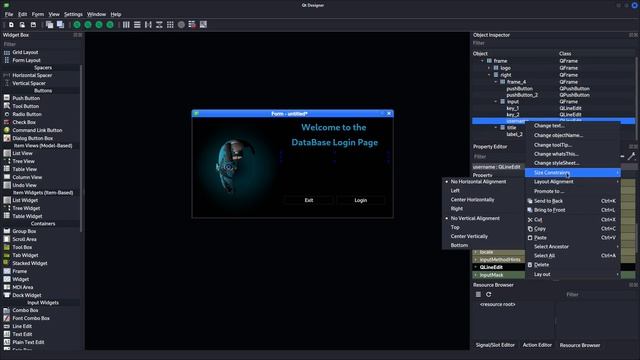This screenshot has width=640, height=360.
Task: Click the Object Inspector filter field
Action: coord(553,43)
